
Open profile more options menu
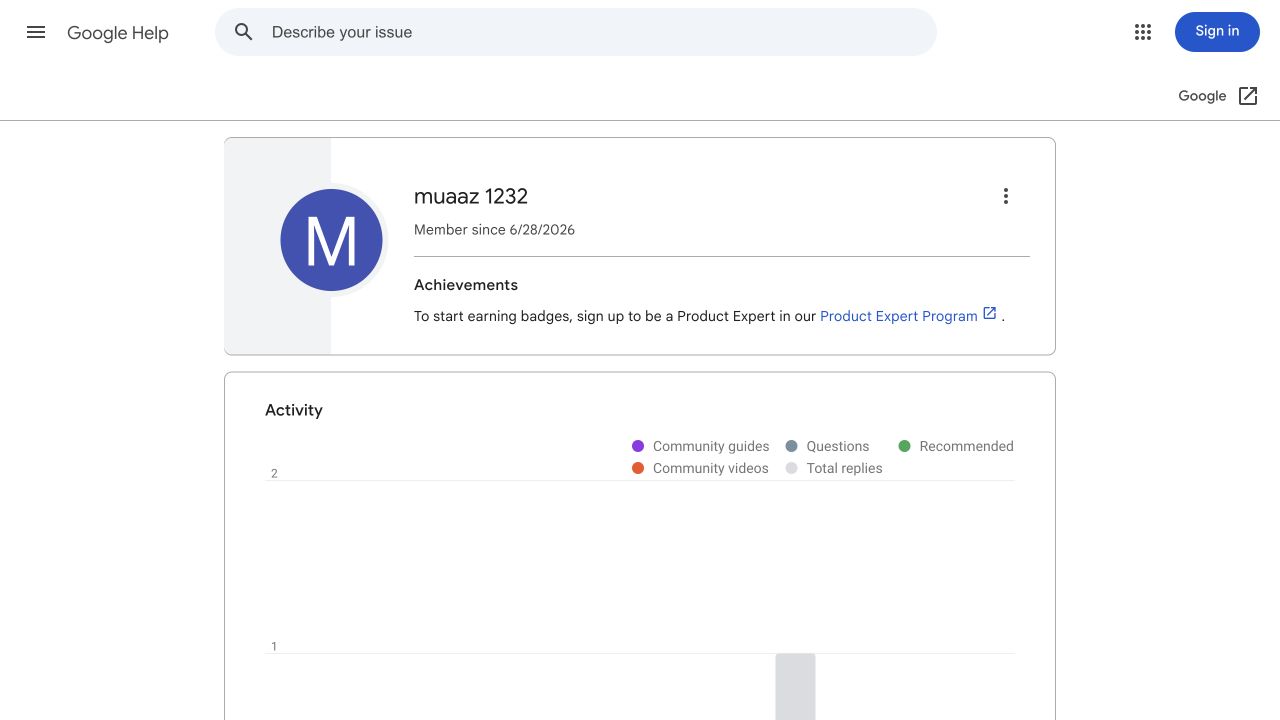(x=1006, y=196)
